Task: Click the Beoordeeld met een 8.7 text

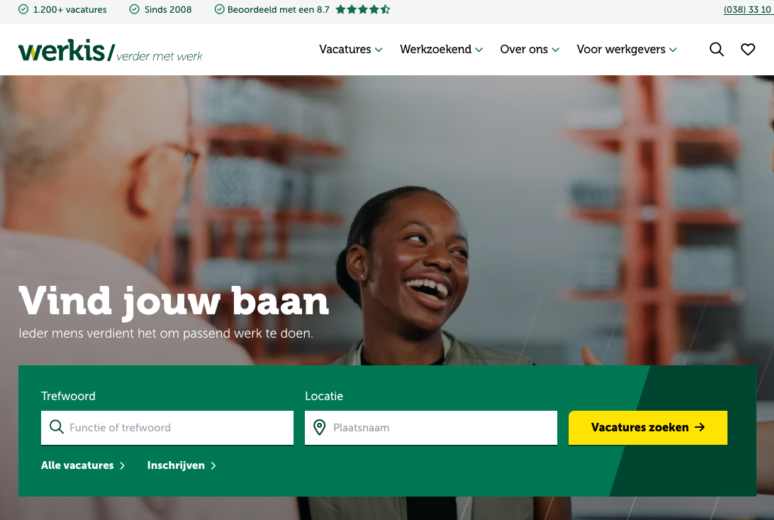Action: coord(278,9)
